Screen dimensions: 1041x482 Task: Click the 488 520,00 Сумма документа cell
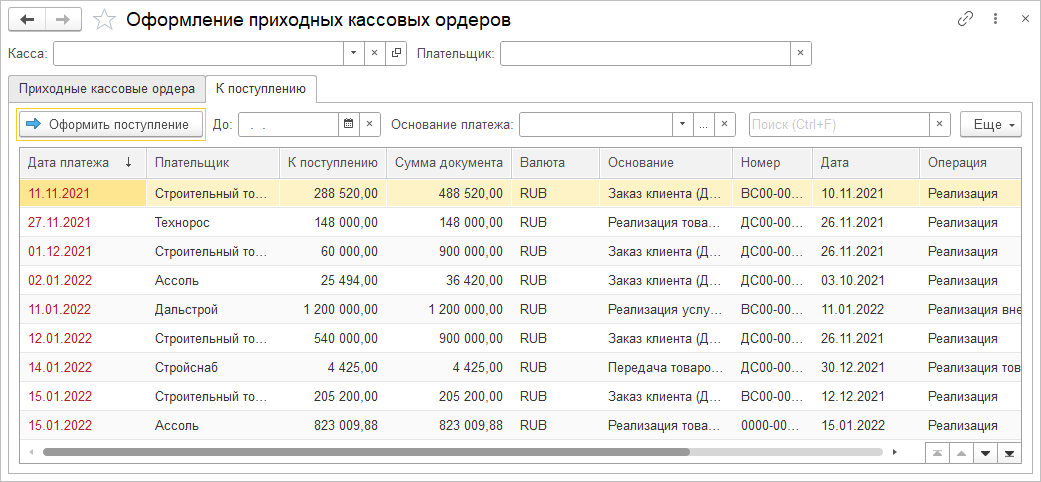pyautogui.click(x=449, y=193)
